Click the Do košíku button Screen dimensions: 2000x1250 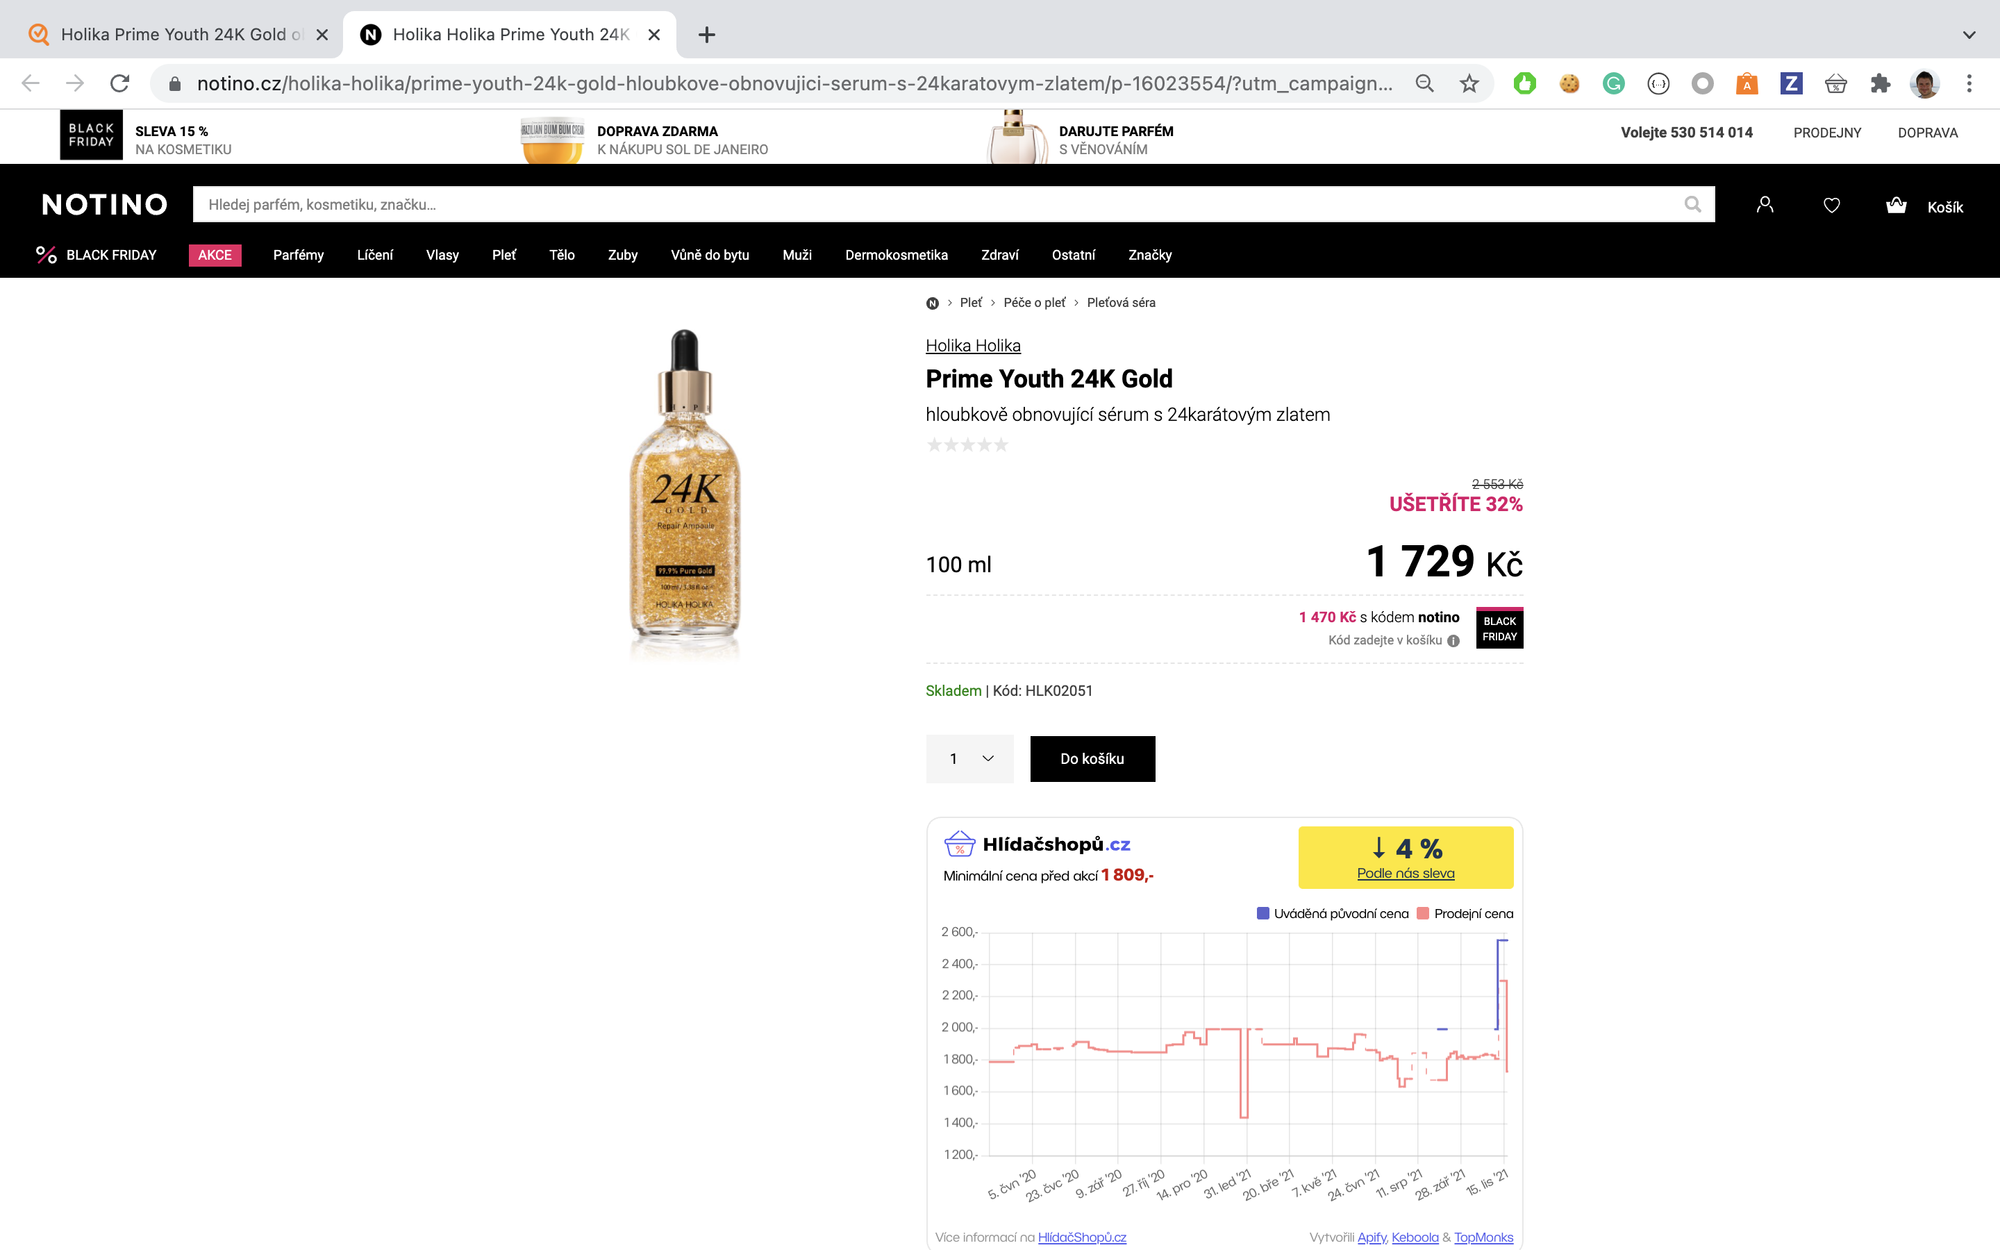(x=1092, y=758)
